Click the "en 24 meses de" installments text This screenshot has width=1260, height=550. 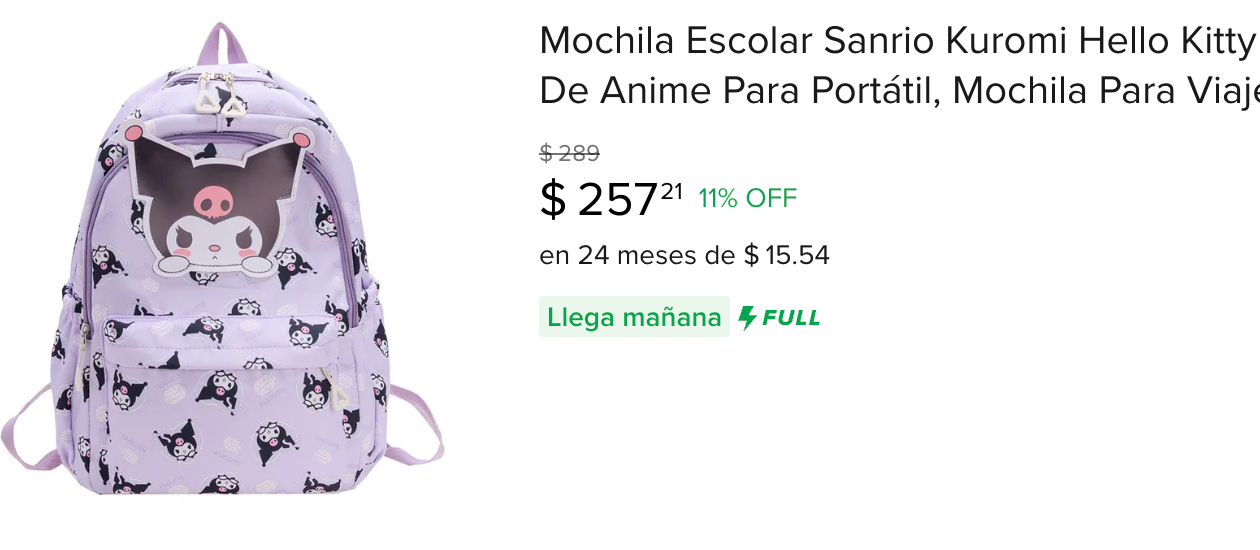point(638,256)
